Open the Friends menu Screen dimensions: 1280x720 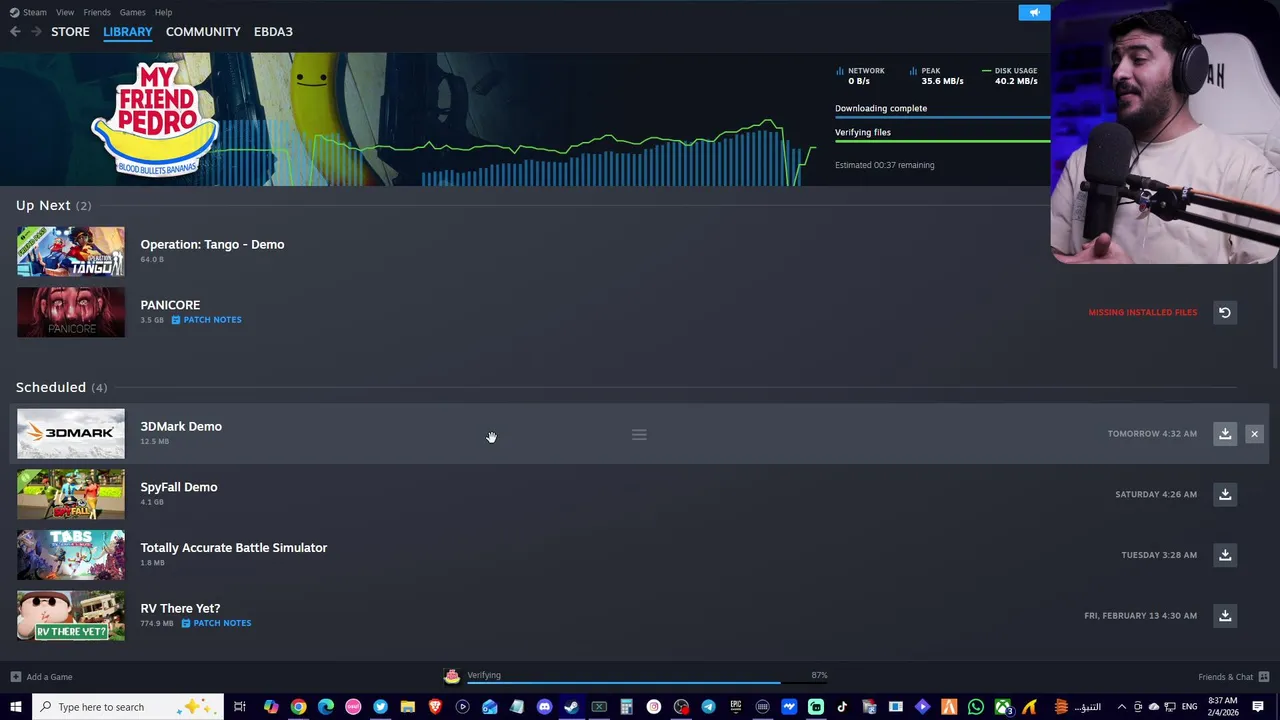97,12
